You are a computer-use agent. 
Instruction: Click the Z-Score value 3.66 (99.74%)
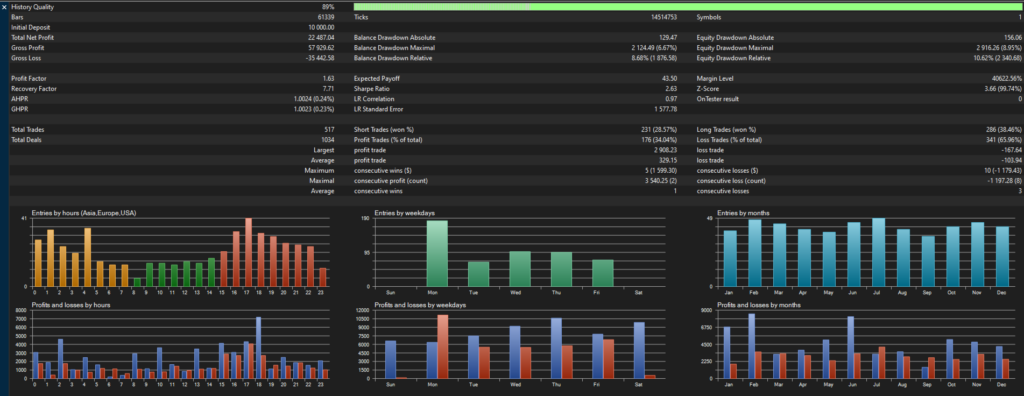pos(1004,88)
